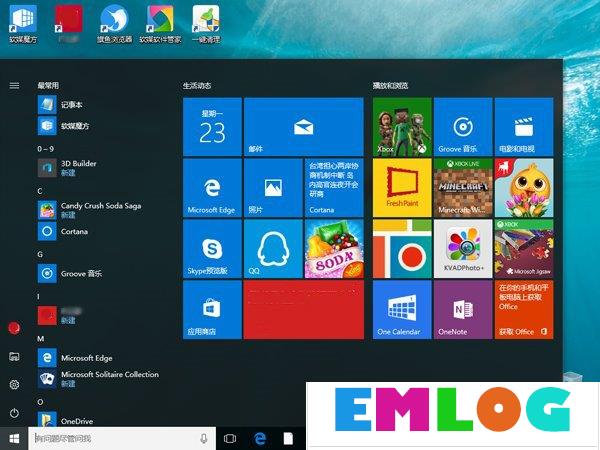This screenshot has width=600, height=450.
Task: Open Task View on the taskbar
Action: pyautogui.click(x=230, y=439)
